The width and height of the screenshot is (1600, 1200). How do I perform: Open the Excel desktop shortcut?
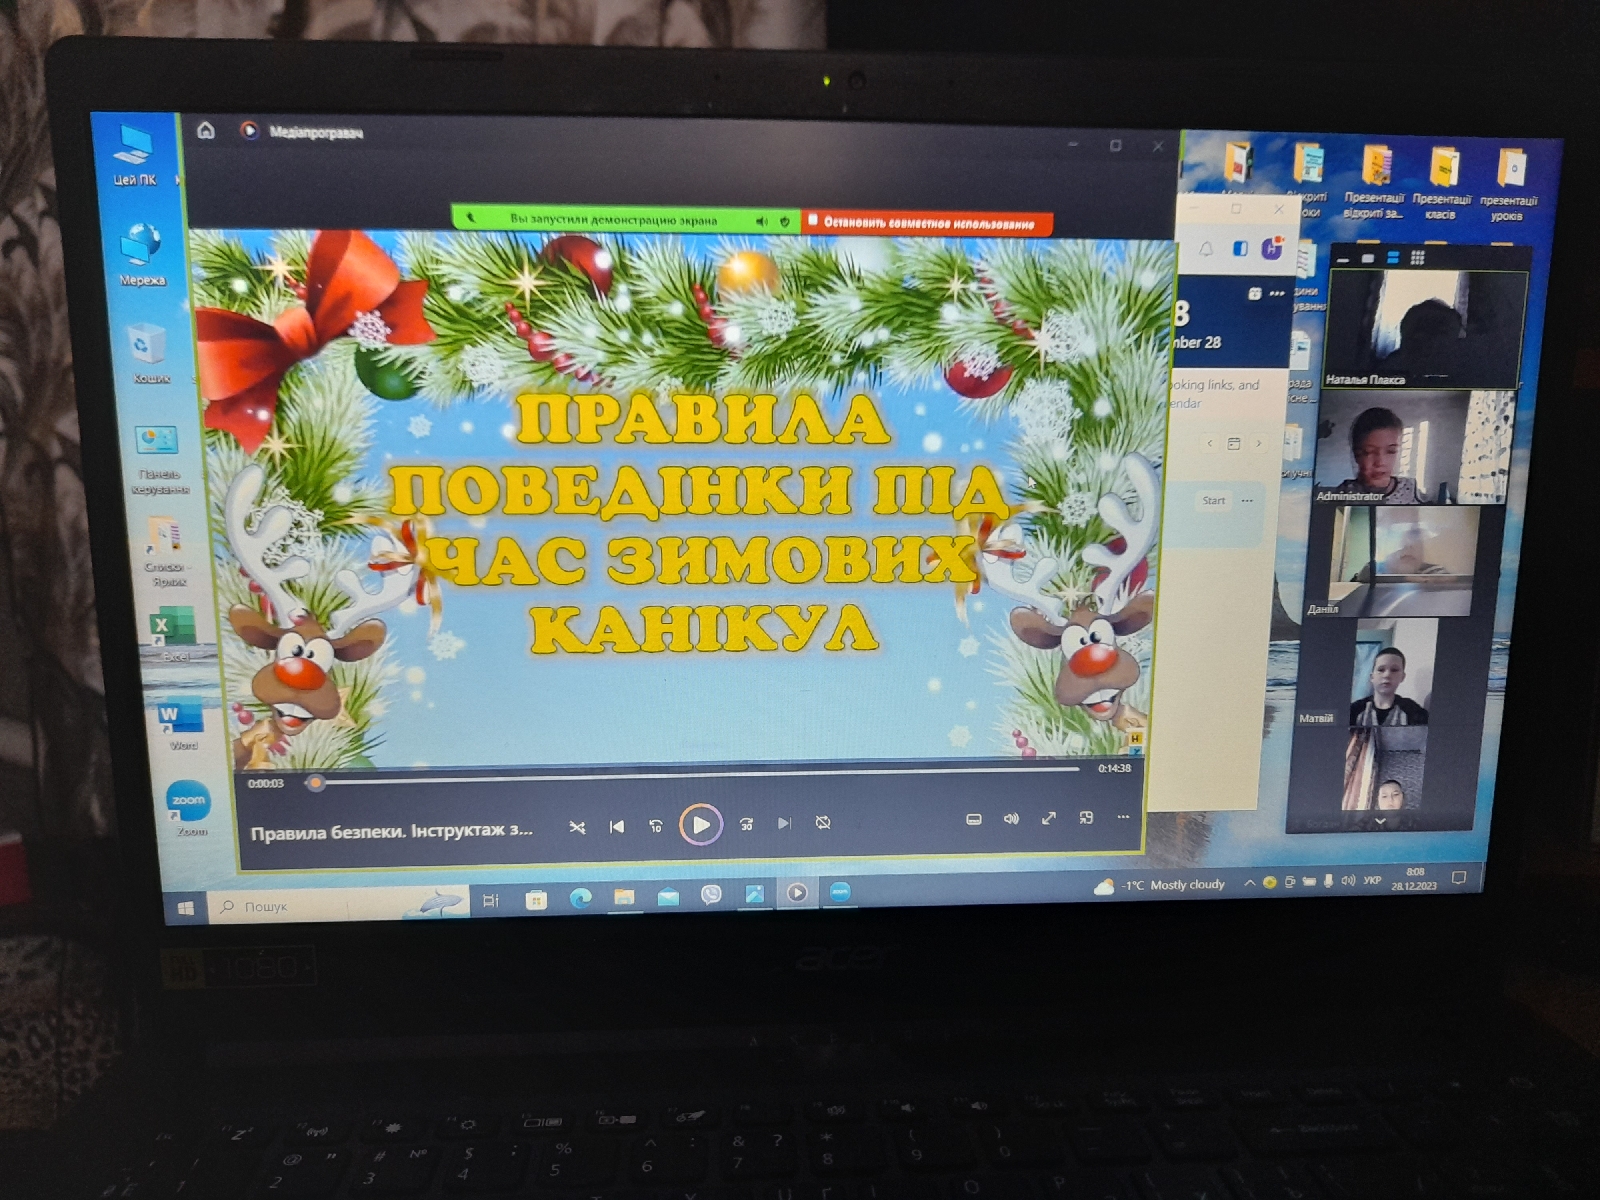[x=173, y=635]
